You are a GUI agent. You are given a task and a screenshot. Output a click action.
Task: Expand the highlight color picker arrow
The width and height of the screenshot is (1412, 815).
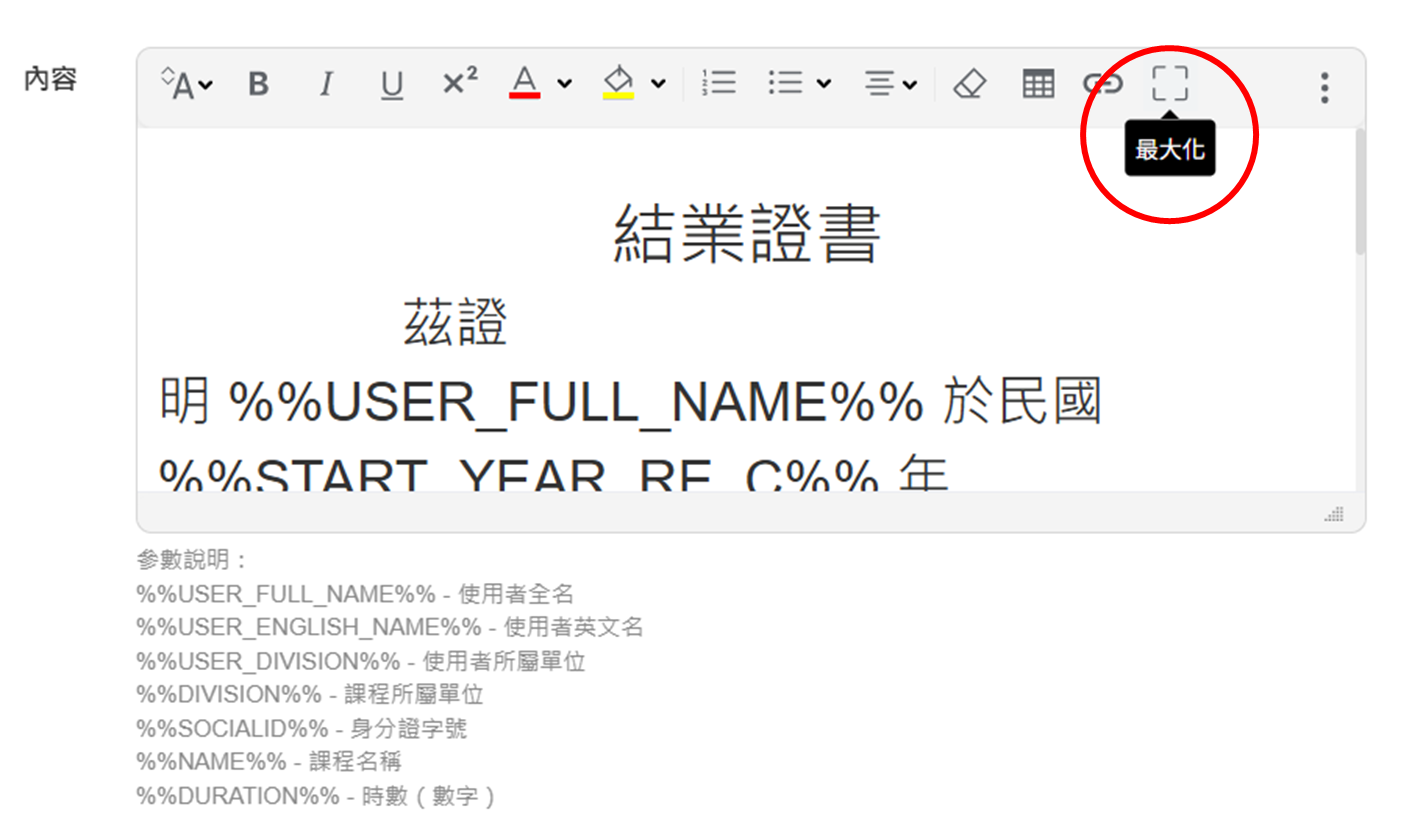658,84
